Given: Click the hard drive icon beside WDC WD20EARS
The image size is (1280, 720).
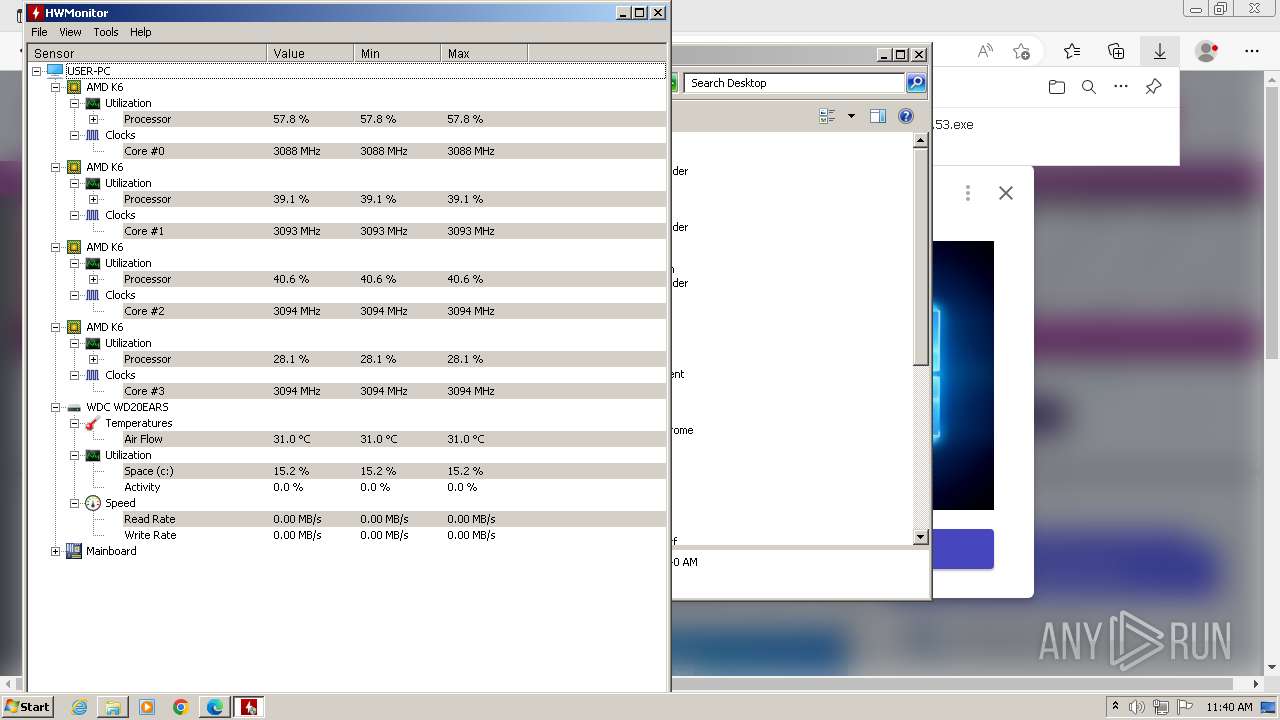Looking at the screenshot, I should coord(74,407).
